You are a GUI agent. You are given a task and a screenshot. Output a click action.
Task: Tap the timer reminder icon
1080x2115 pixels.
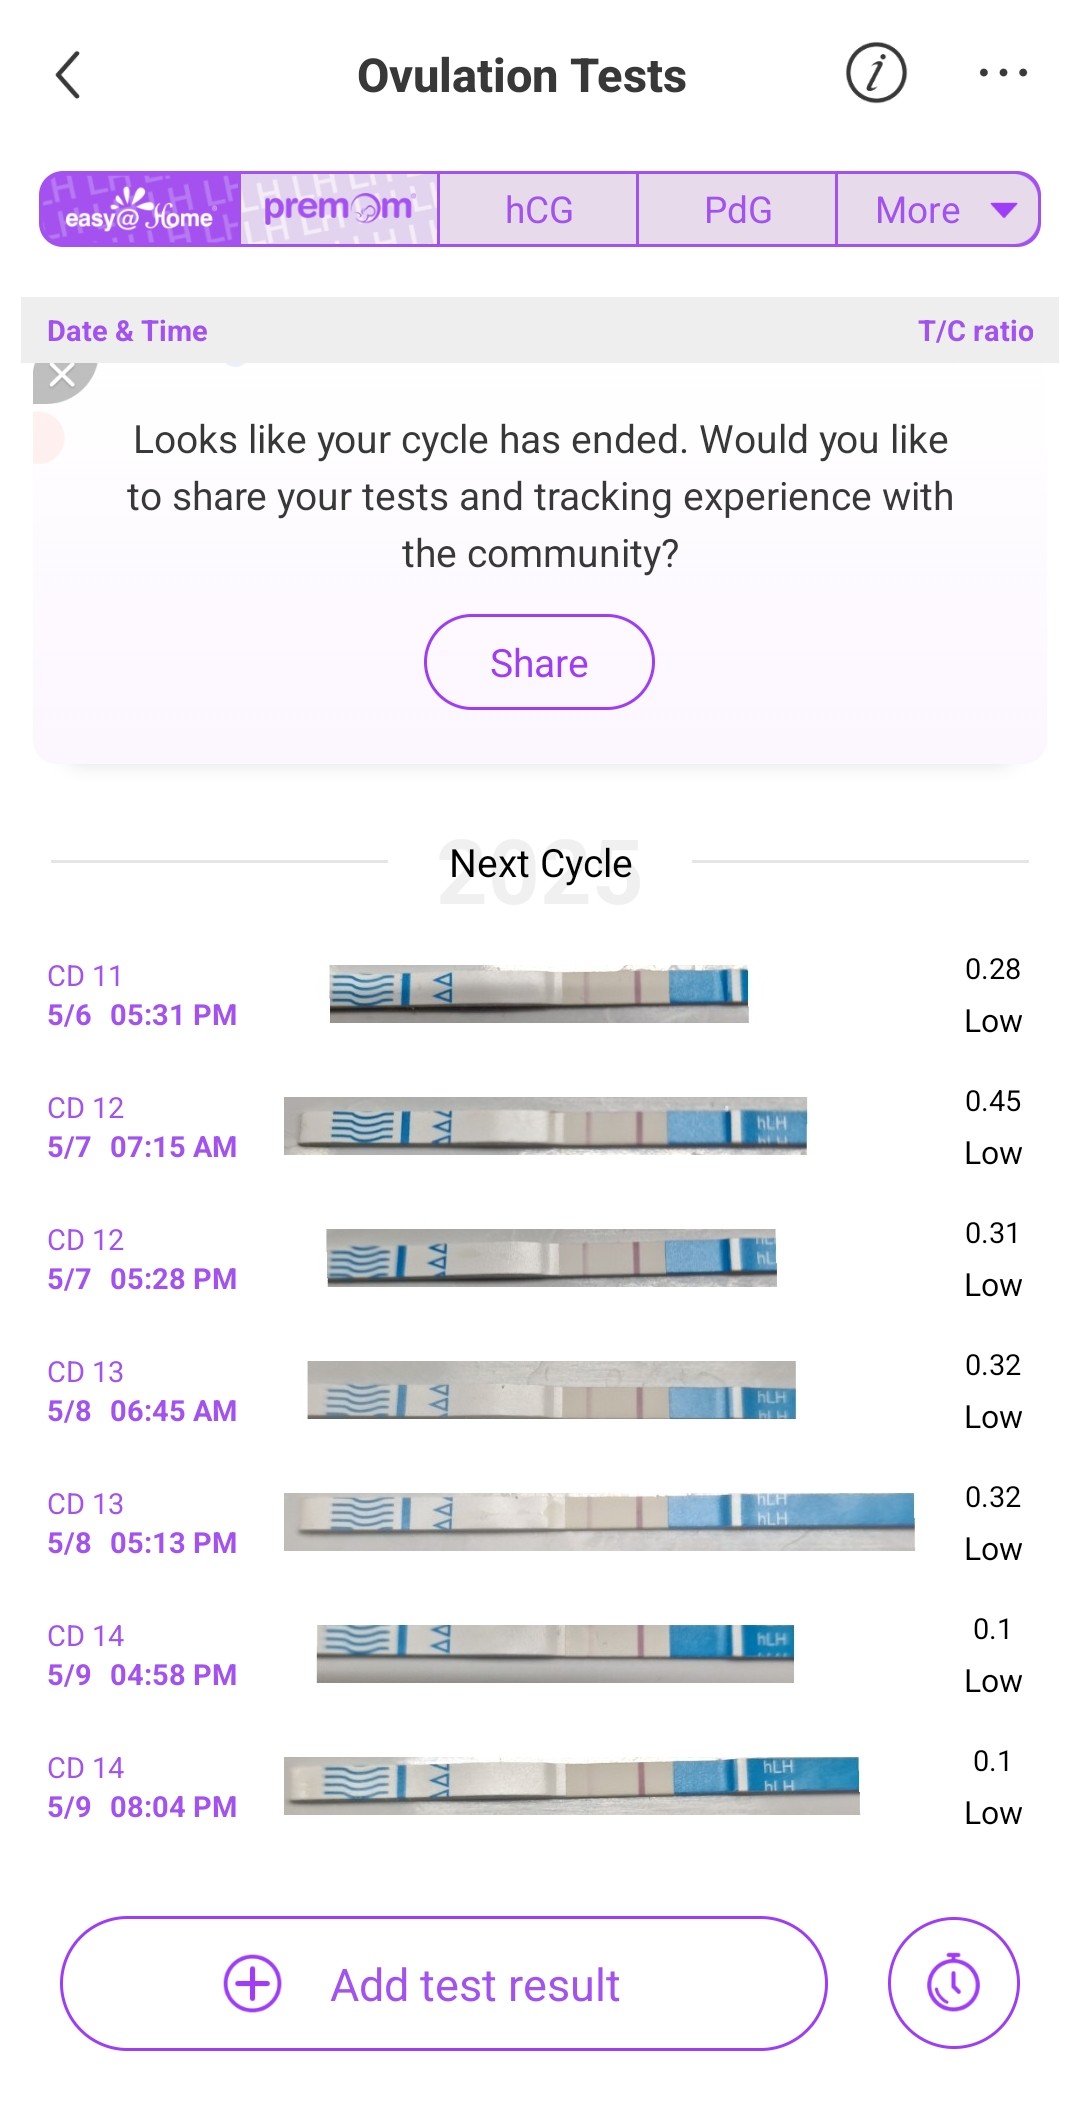(953, 1982)
